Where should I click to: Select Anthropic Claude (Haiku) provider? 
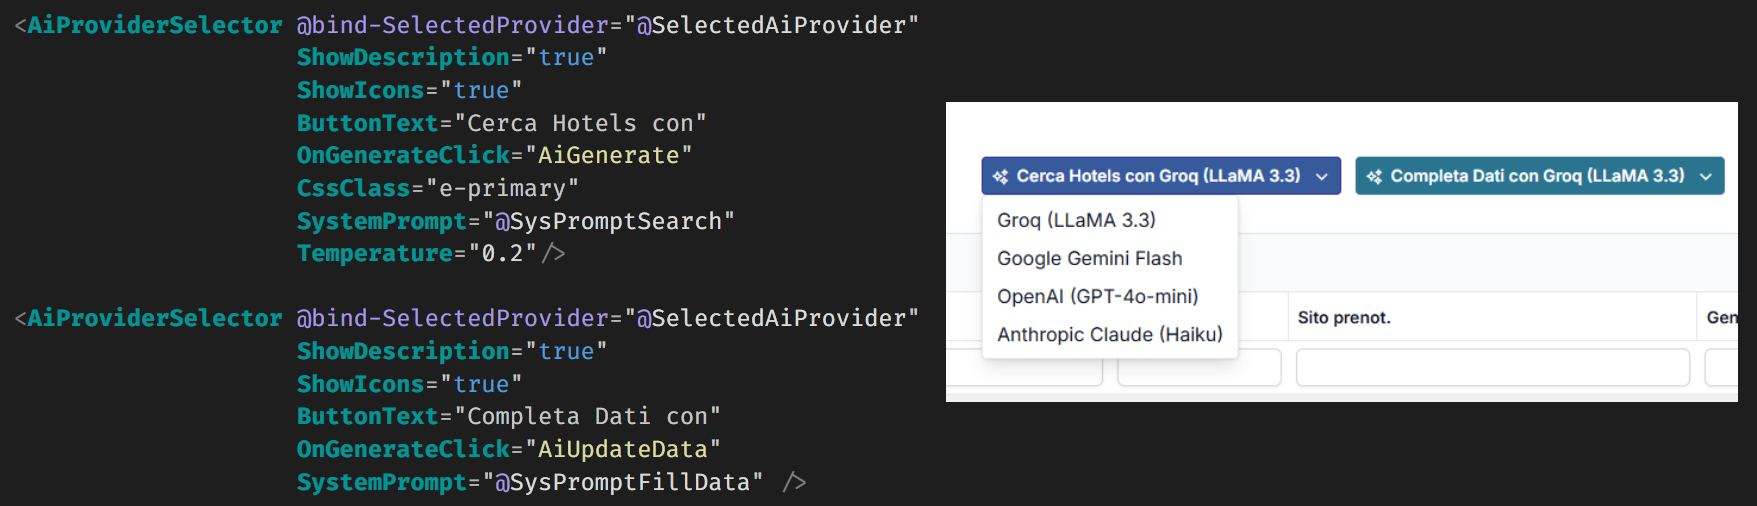(1109, 334)
